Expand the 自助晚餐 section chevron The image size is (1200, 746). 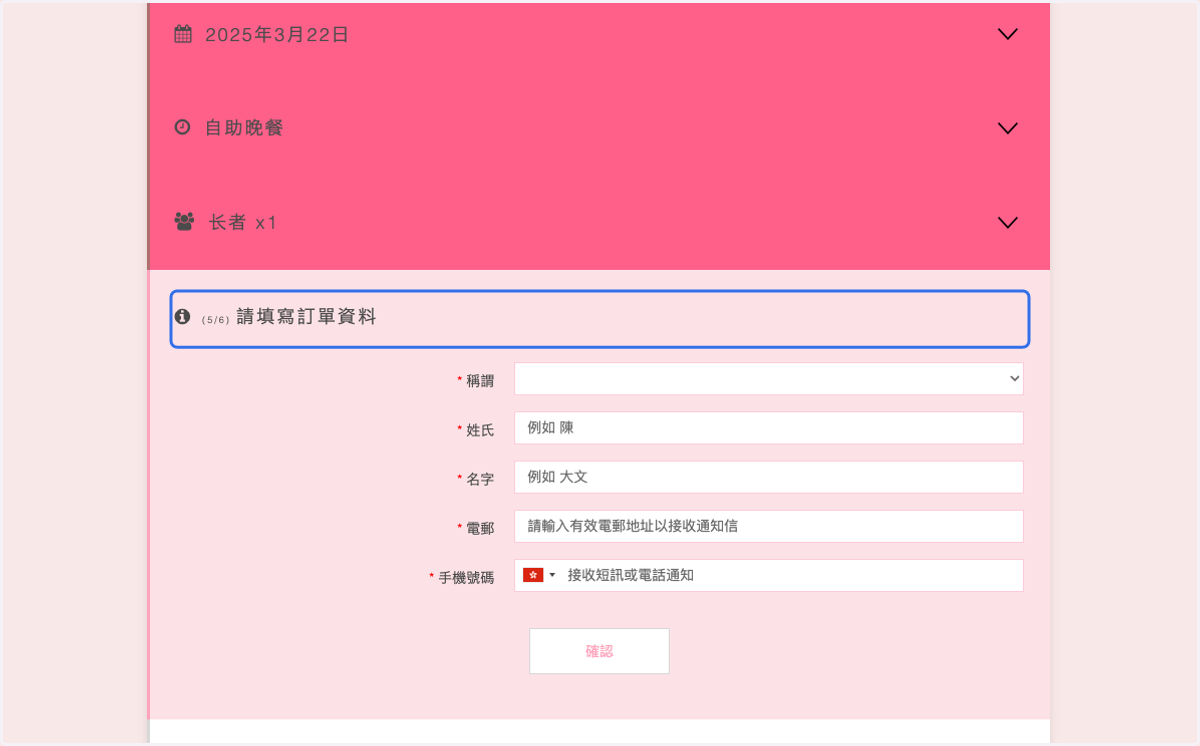pyautogui.click(x=1008, y=128)
